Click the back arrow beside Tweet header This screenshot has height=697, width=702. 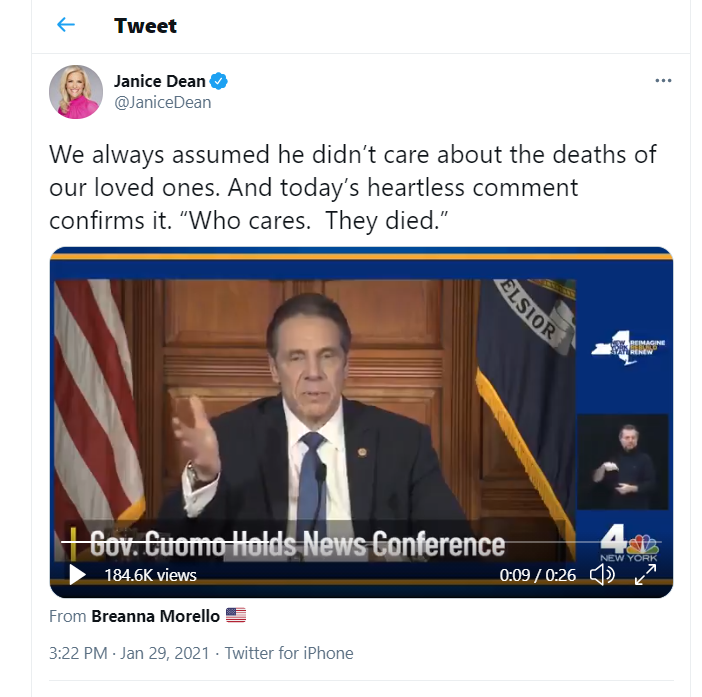point(66,25)
